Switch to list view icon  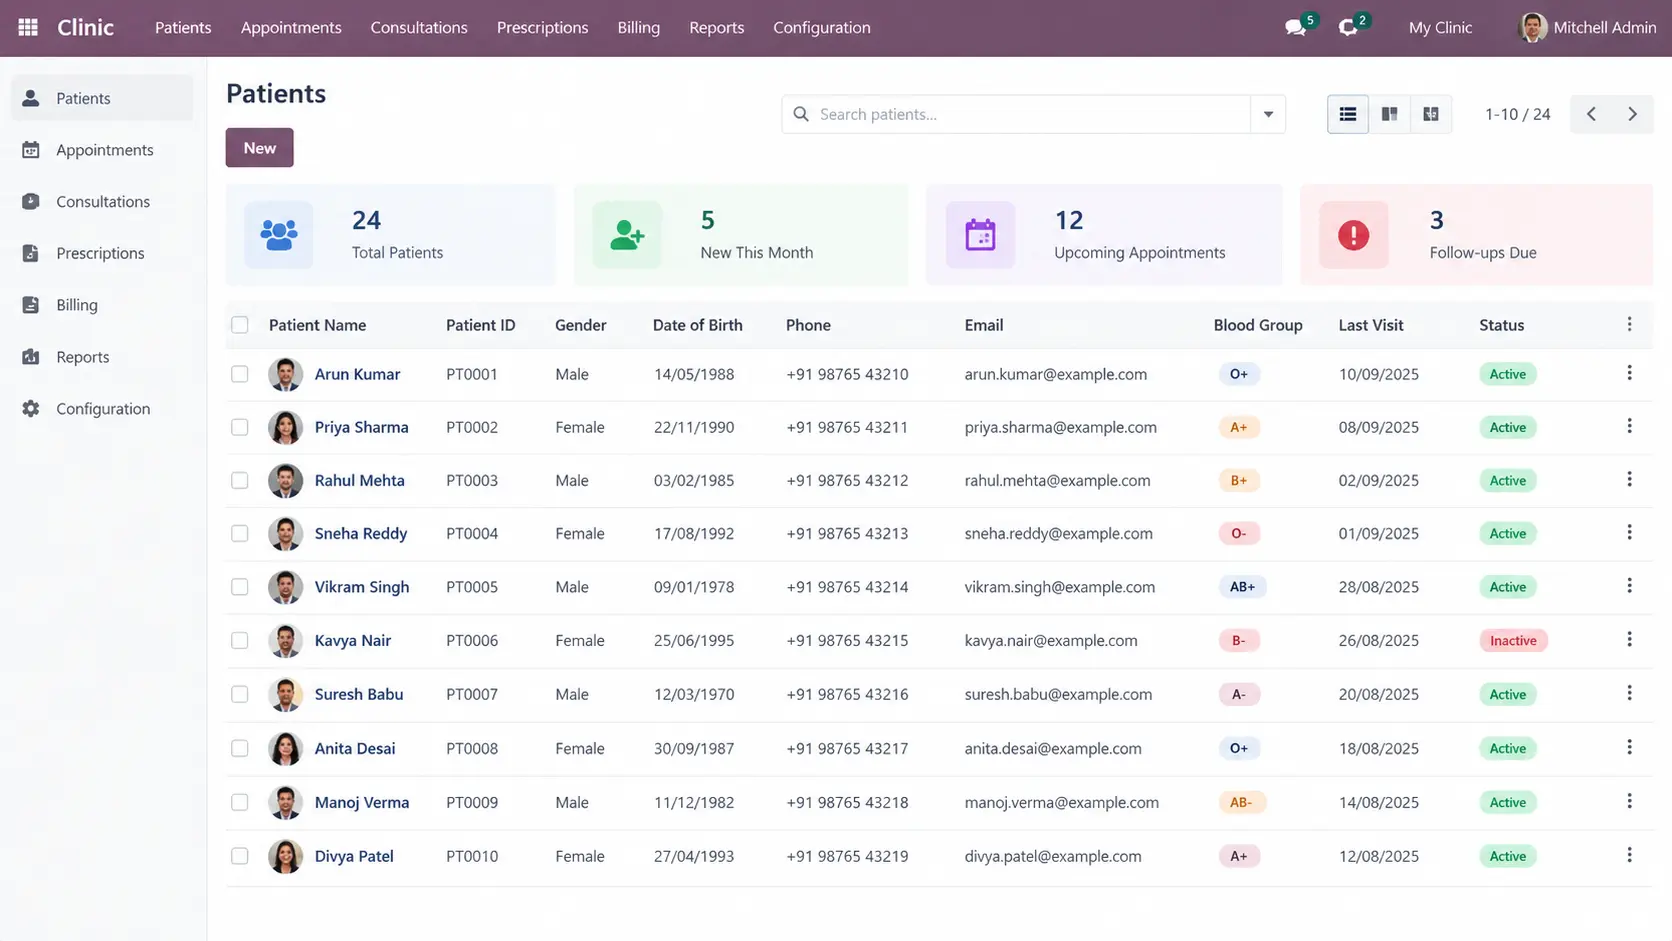click(x=1347, y=114)
